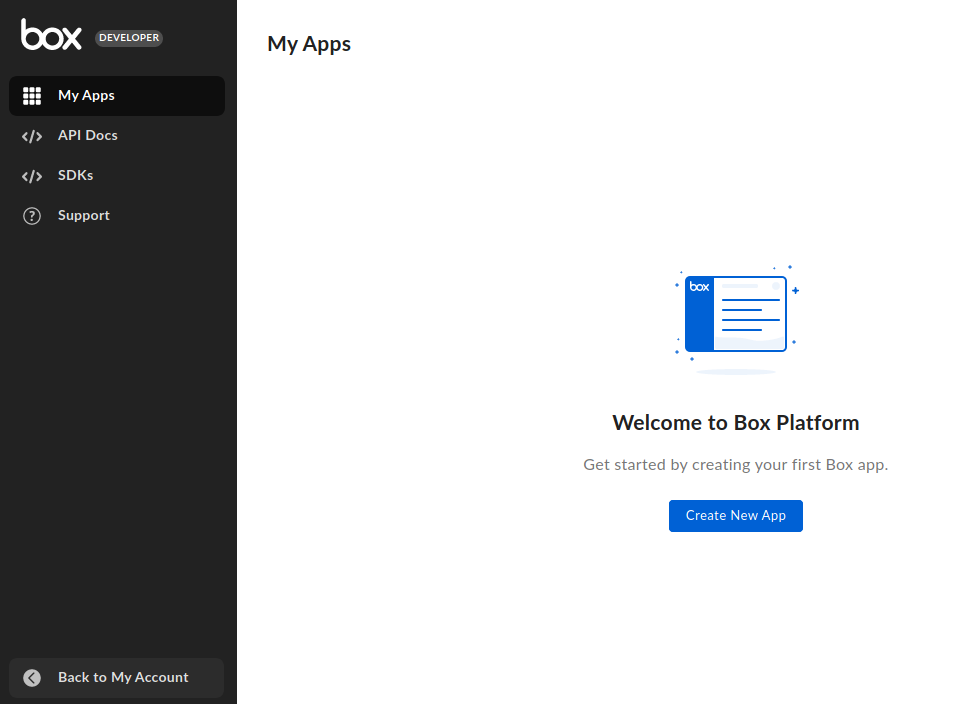Open the API Docs section

88,135
